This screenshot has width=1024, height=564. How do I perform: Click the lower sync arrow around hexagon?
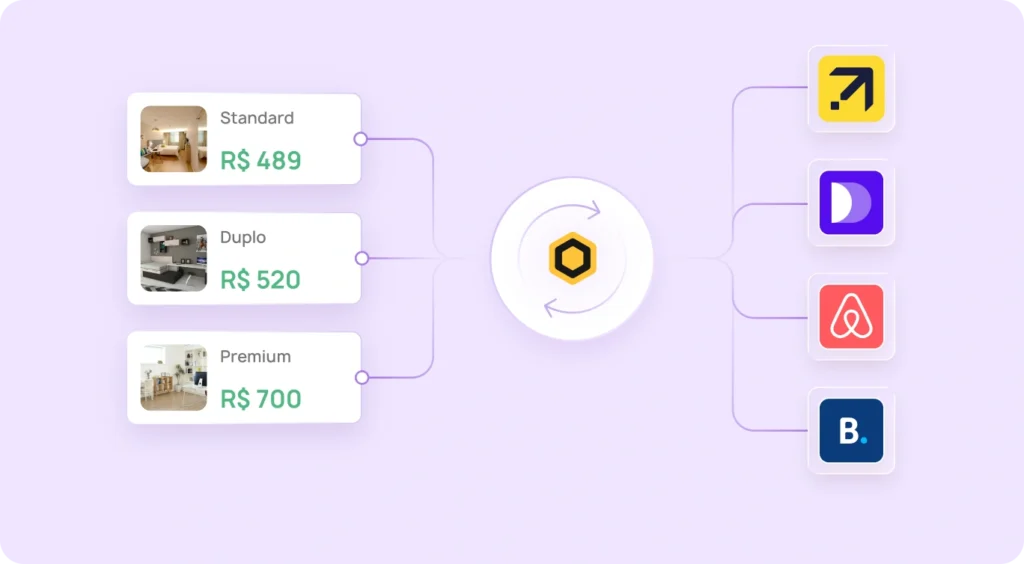point(568,309)
